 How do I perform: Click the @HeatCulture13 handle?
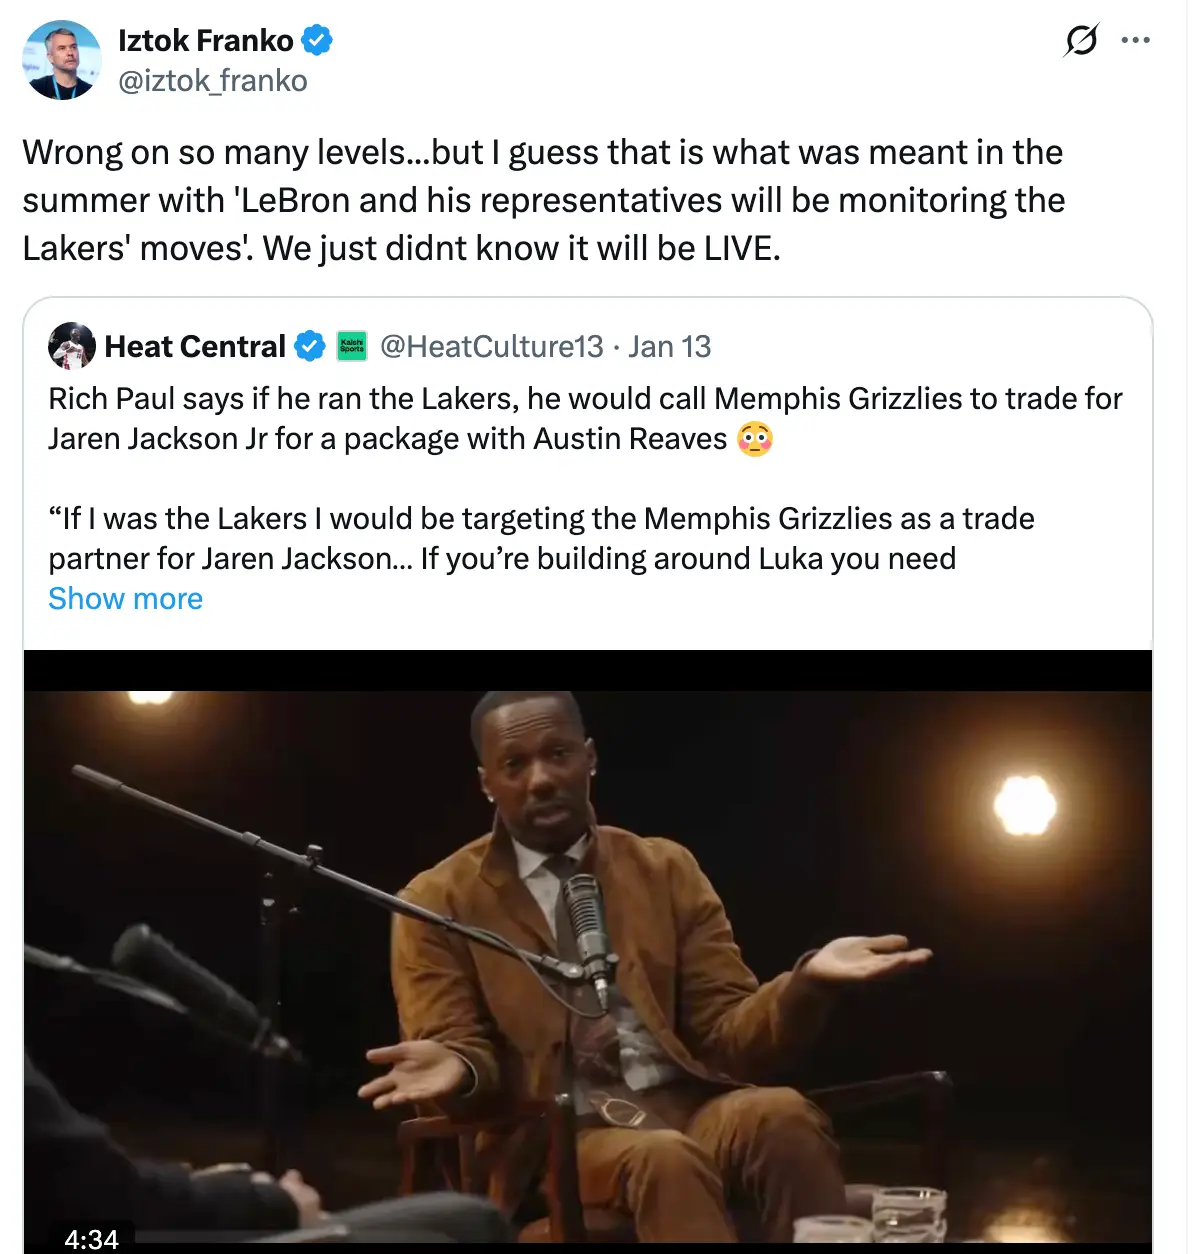tap(491, 347)
